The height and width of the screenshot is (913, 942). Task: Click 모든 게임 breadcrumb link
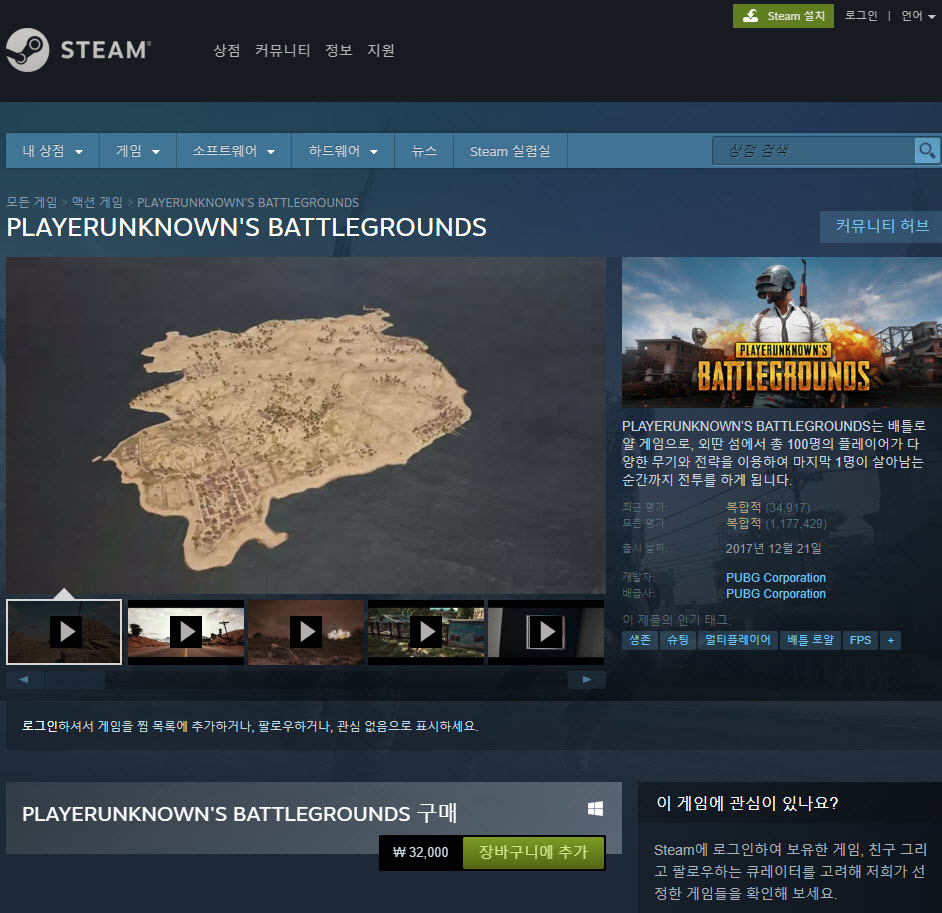(x=32, y=202)
